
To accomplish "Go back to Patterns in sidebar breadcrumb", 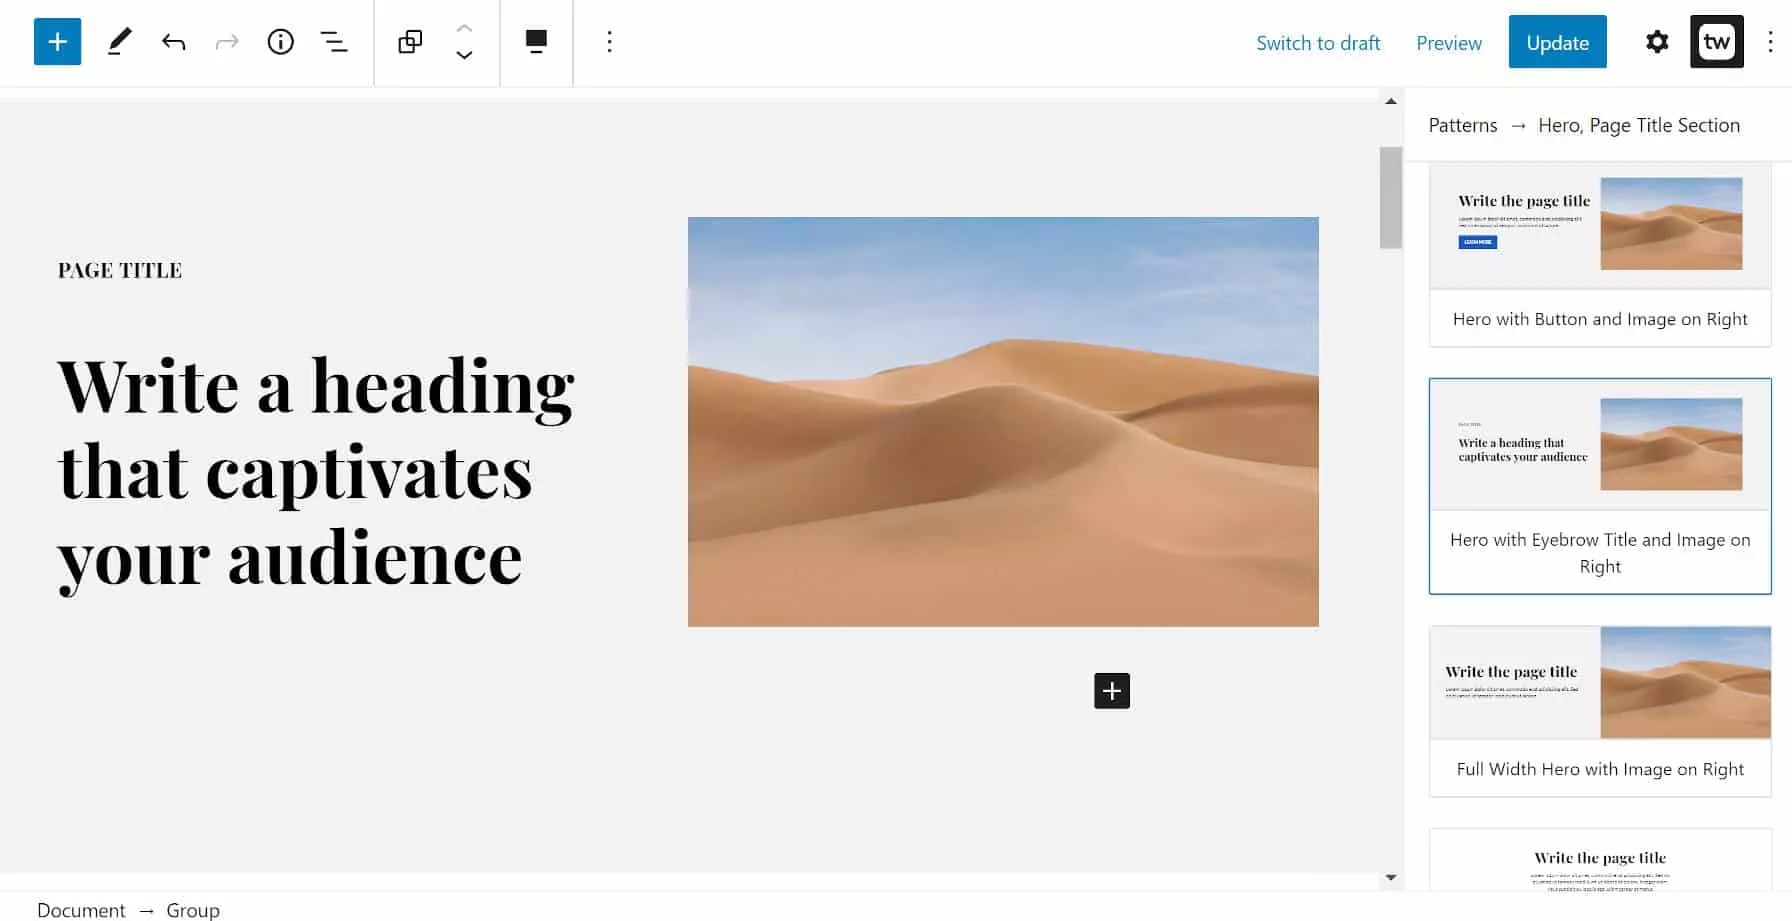I will click(1462, 125).
